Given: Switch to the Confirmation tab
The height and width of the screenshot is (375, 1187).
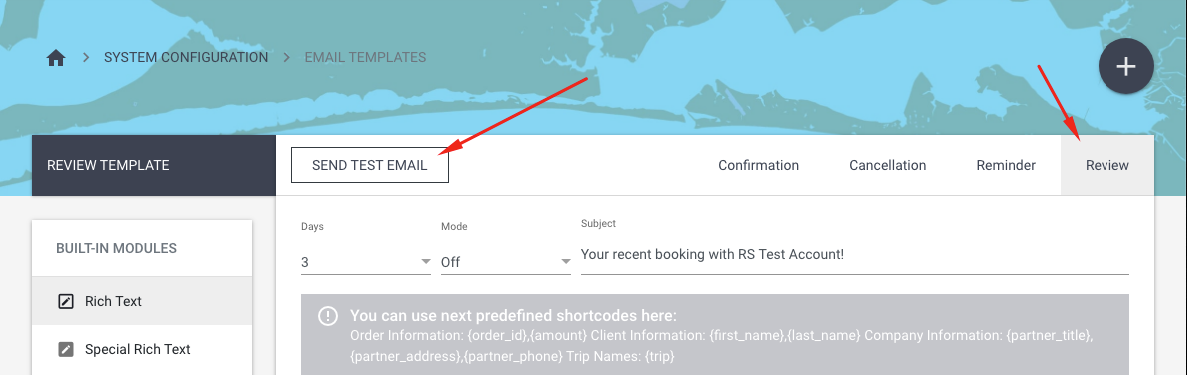Looking at the screenshot, I should coord(759,165).
